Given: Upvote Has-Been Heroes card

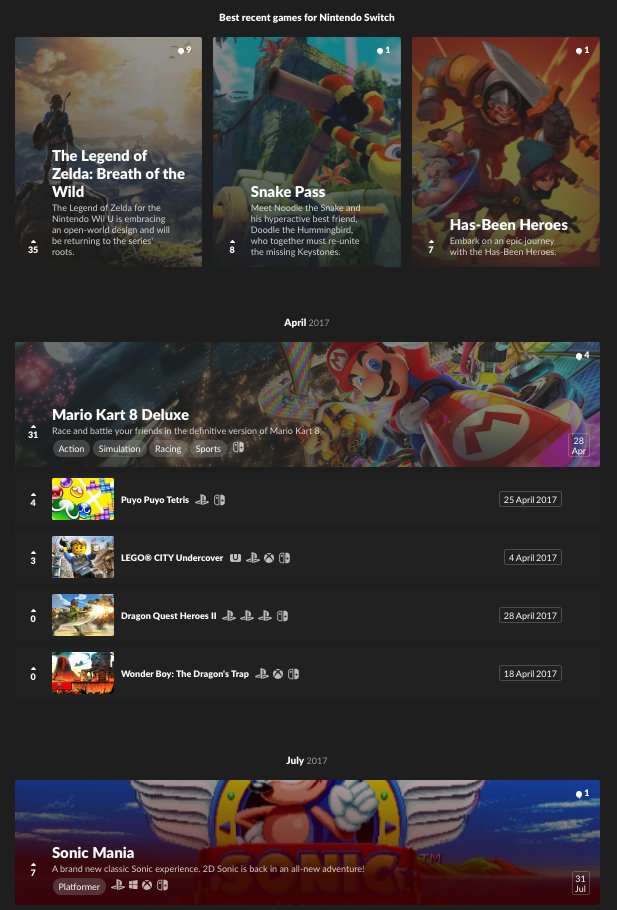Looking at the screenshot, I should [431, 247].
